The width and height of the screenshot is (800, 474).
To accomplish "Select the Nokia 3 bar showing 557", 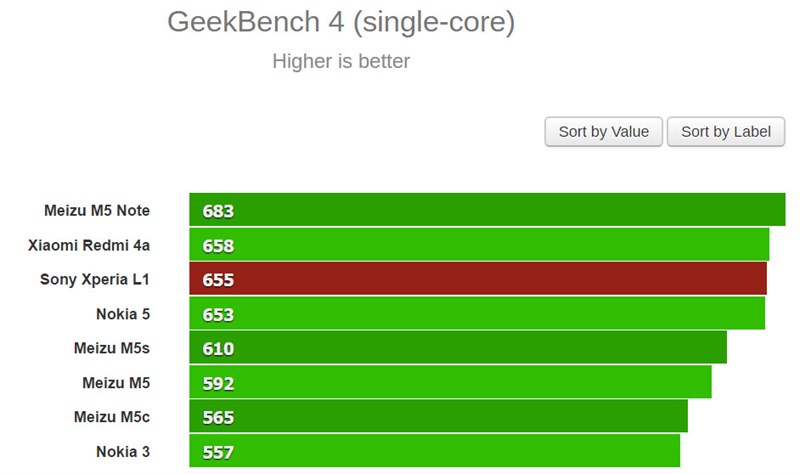I will 435,451.
